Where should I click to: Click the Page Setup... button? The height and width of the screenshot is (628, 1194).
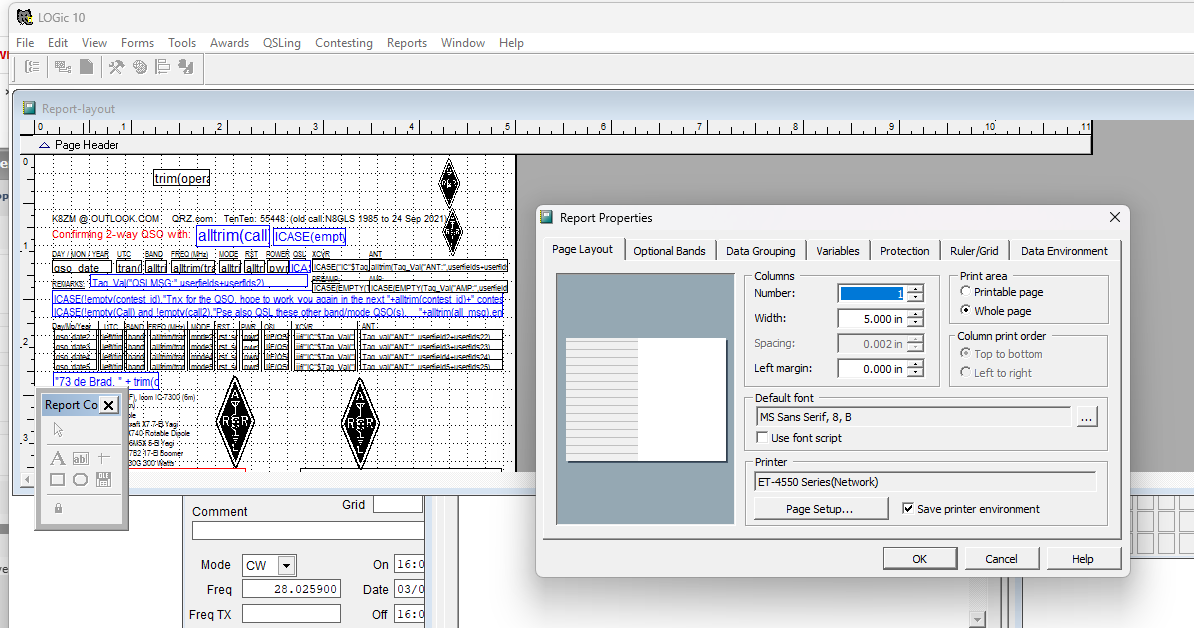click(x=820, y=509)
